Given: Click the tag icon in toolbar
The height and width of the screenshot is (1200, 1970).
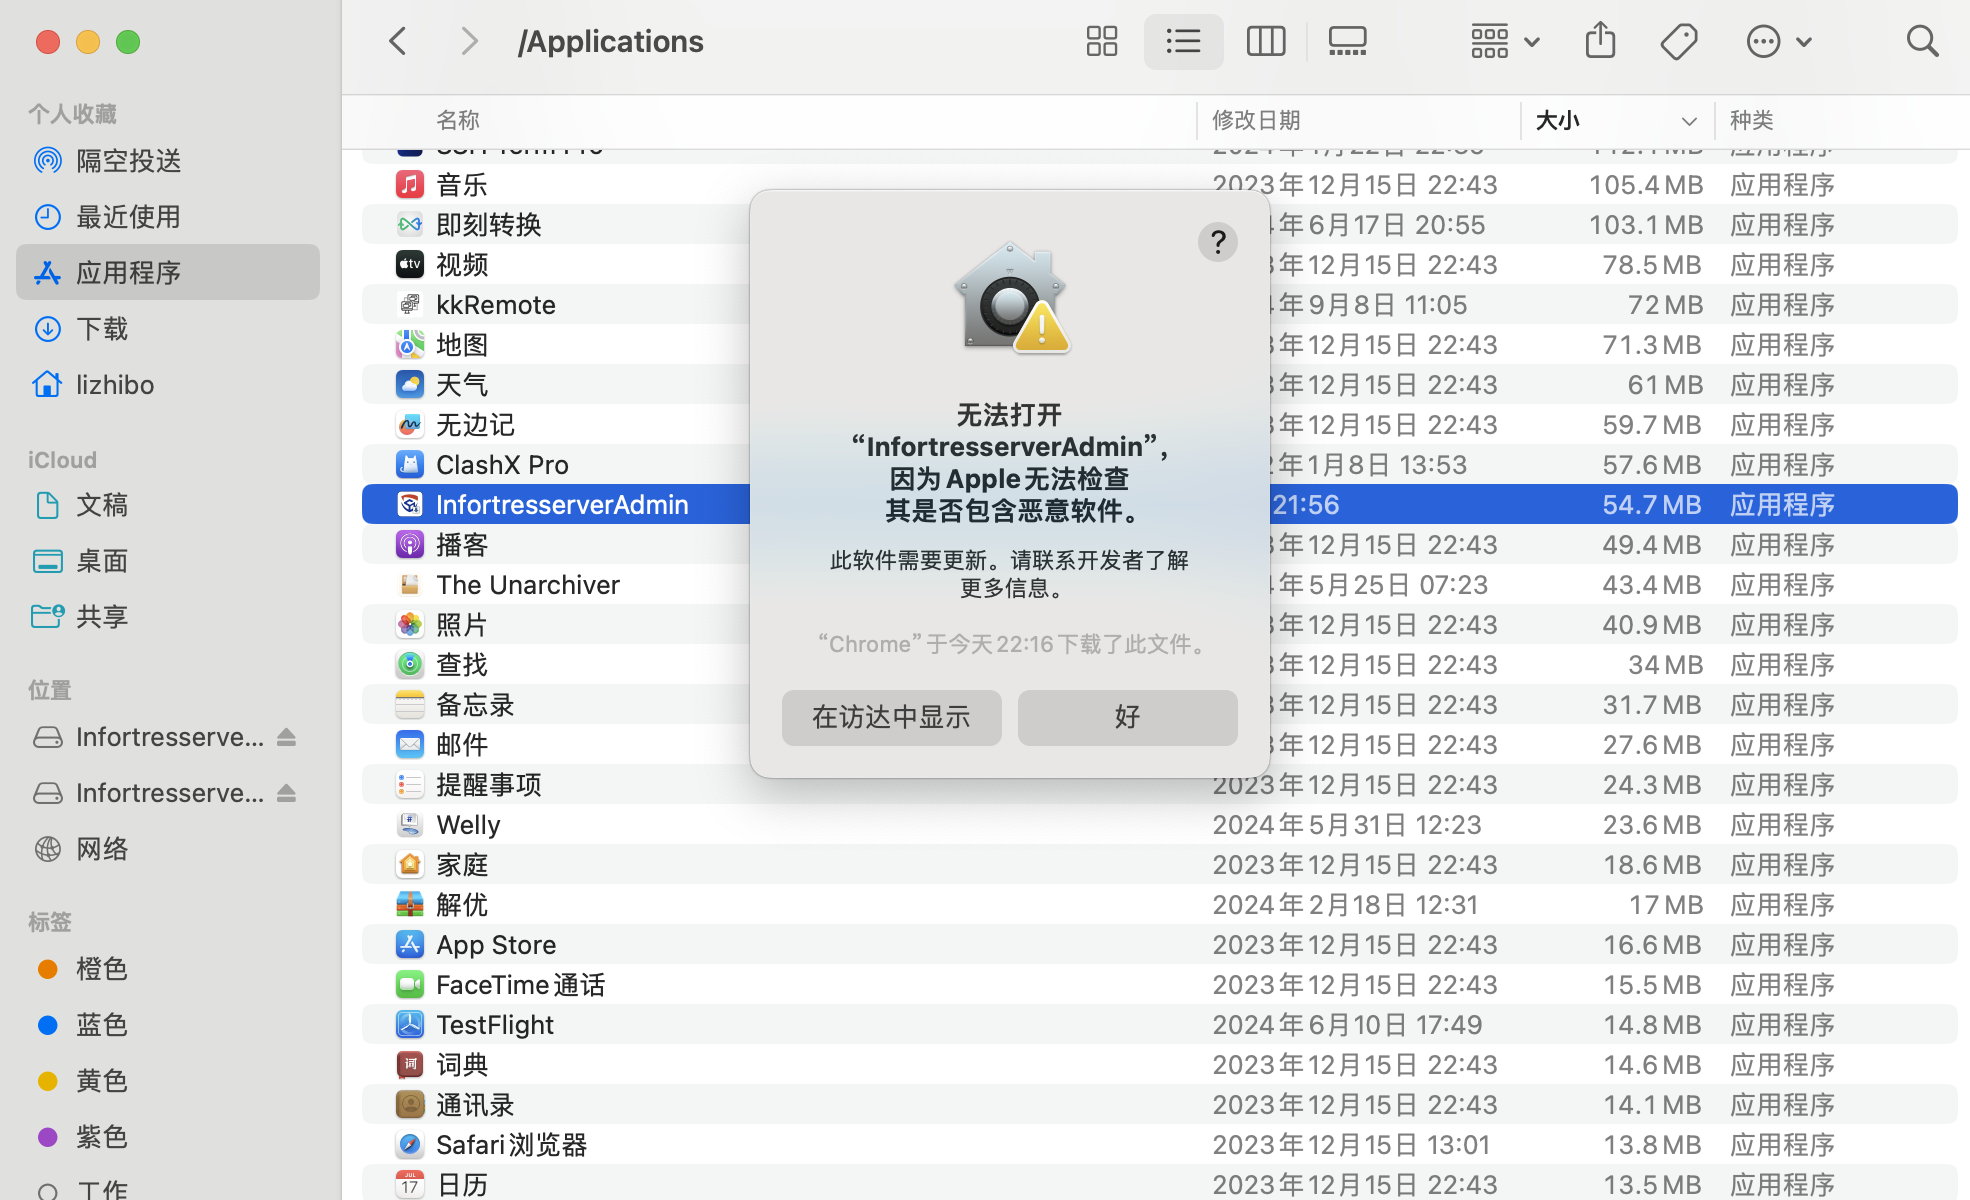Looking at the screenshot, I should (x=1679, y=41).
